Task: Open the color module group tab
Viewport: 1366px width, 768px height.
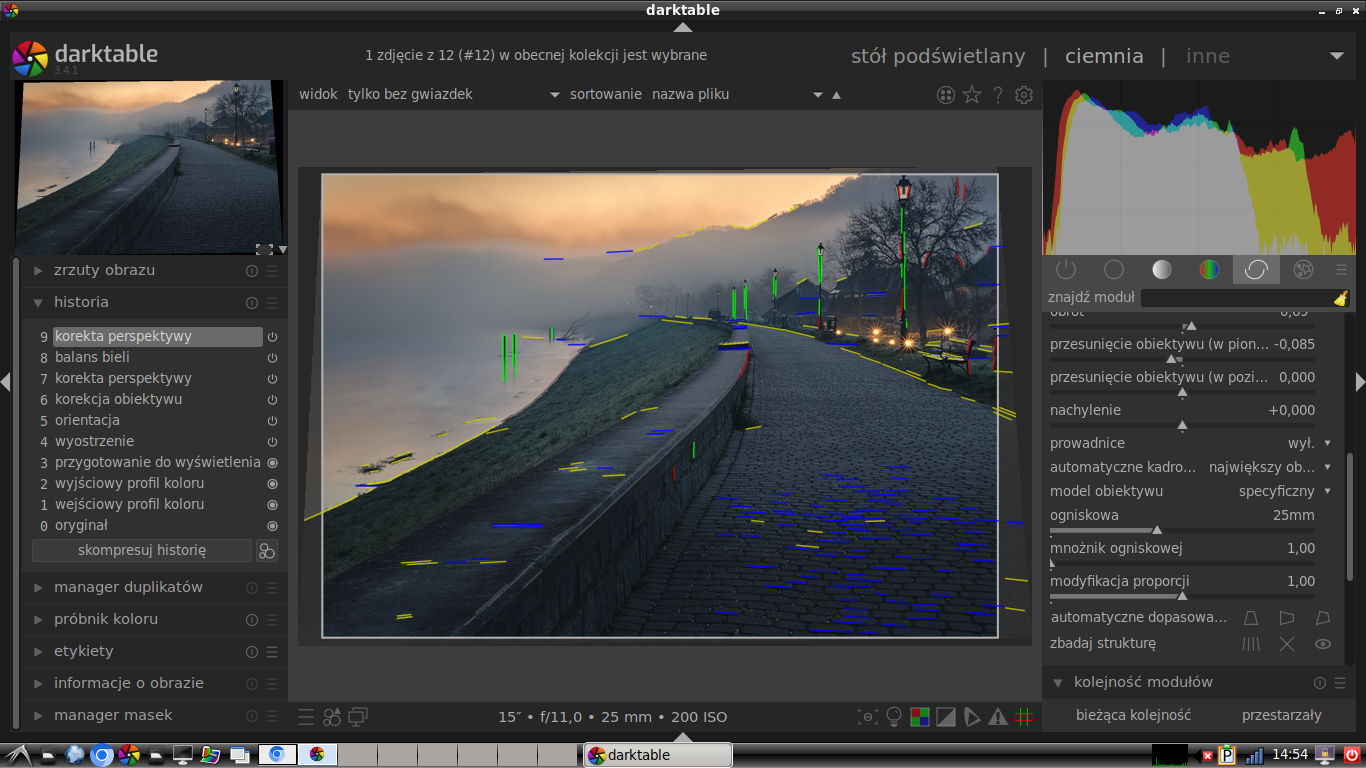Action: tap(1209, 269)
